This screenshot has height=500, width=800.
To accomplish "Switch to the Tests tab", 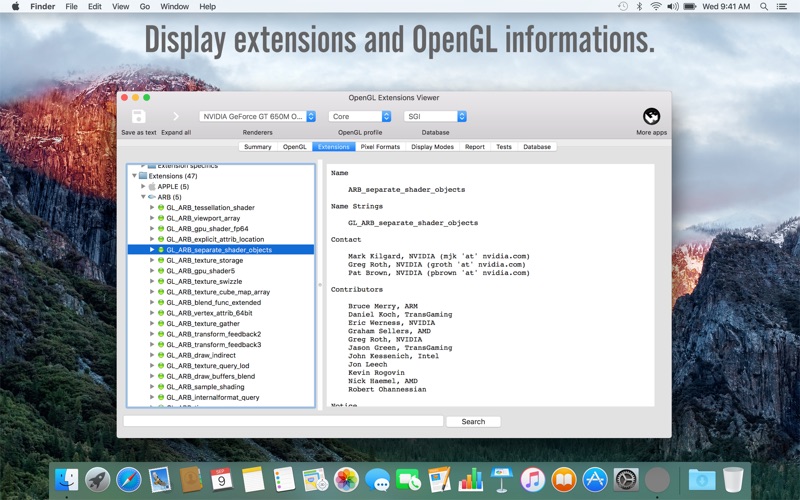I will (x=504, y=146).
